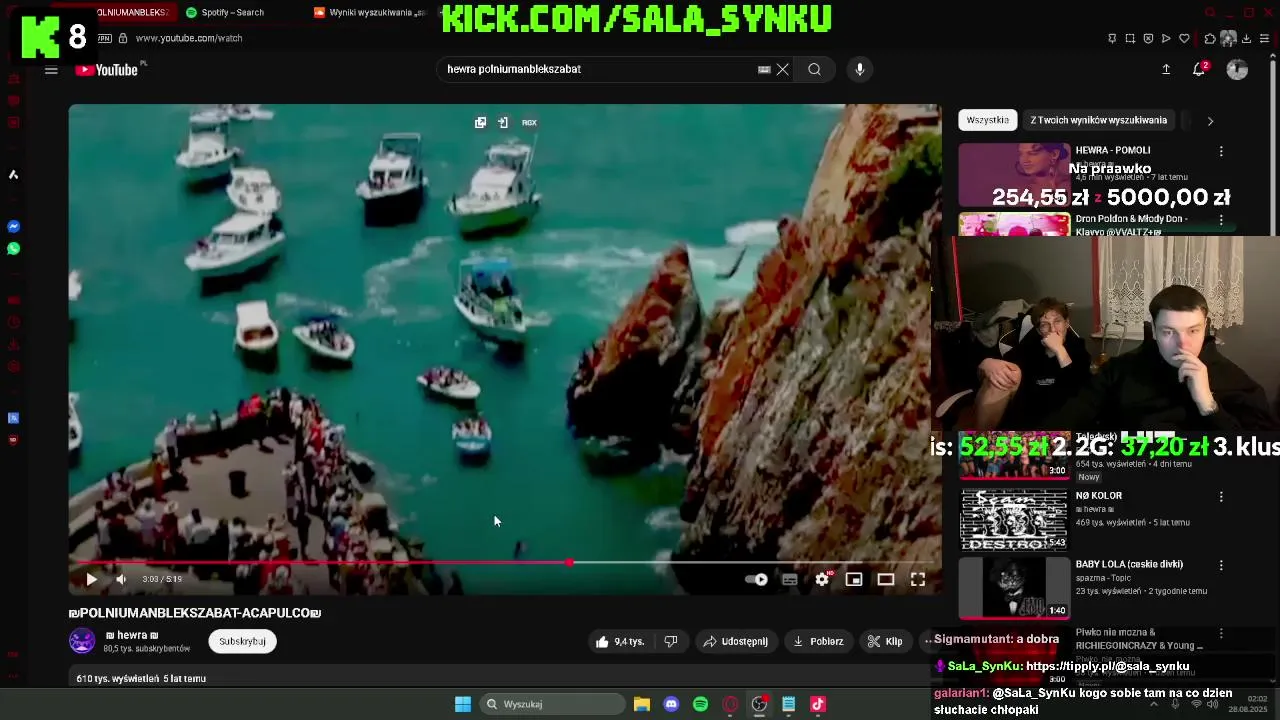Open WhatsApp in the browser sidebar
The width and height of the screenshot is (1280, 720).
point(13,249)
